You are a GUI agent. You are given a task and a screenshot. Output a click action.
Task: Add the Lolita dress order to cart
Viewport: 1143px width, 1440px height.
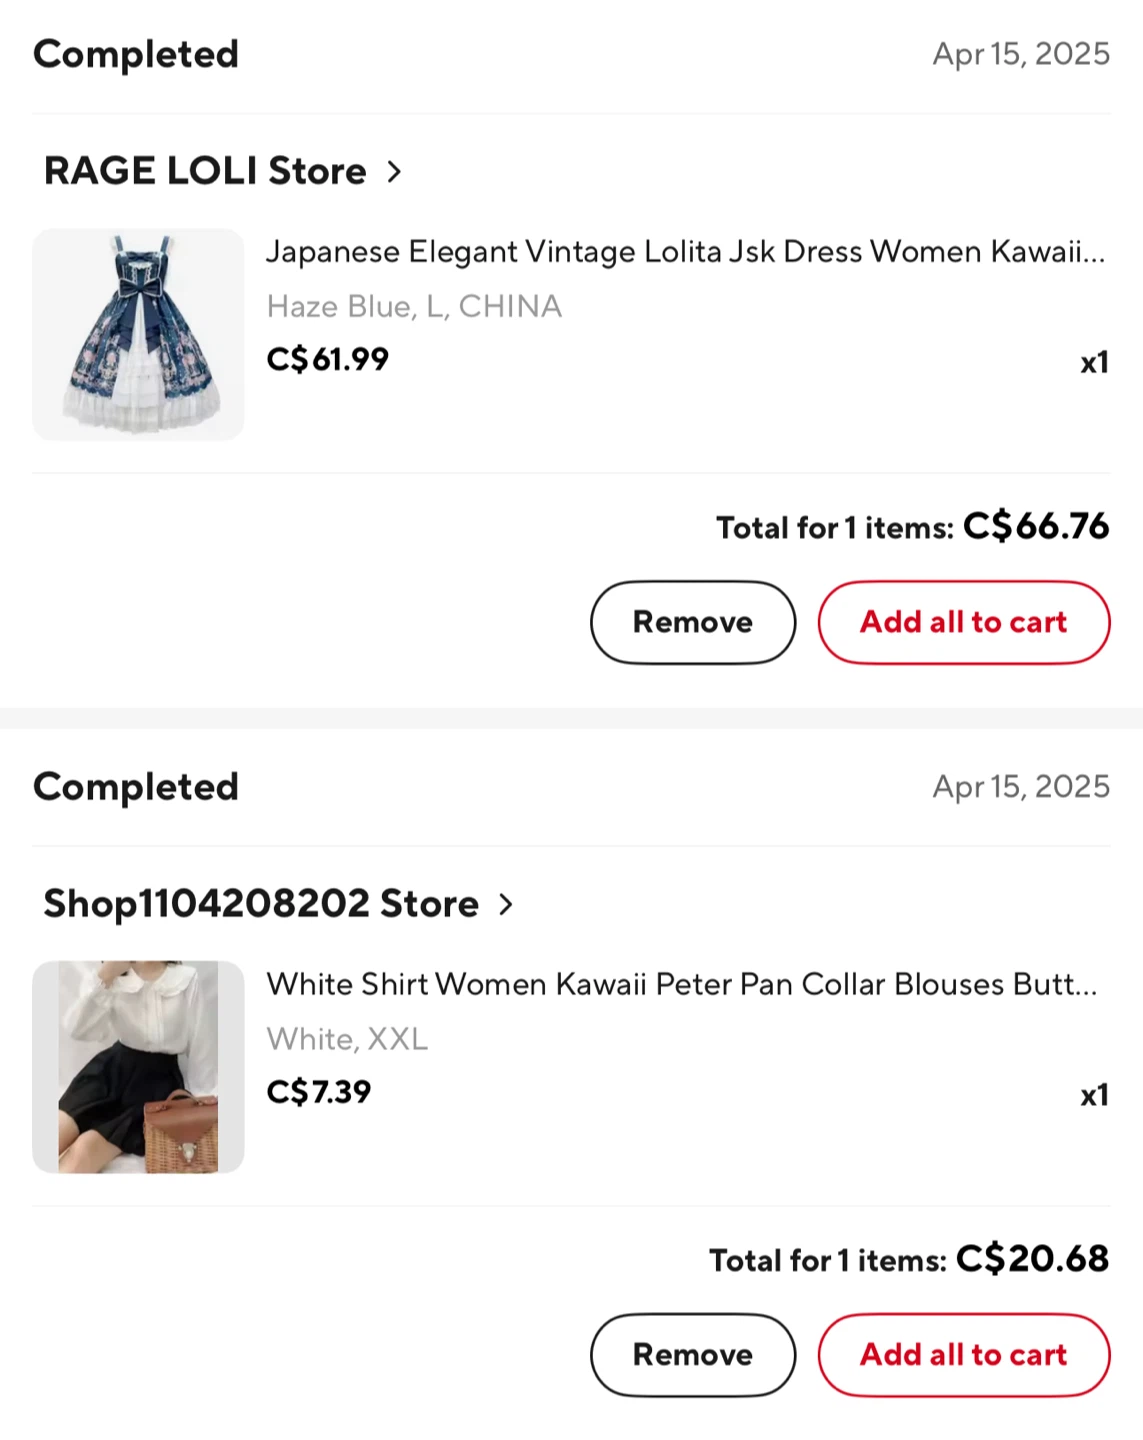click(x=963, y=622)
